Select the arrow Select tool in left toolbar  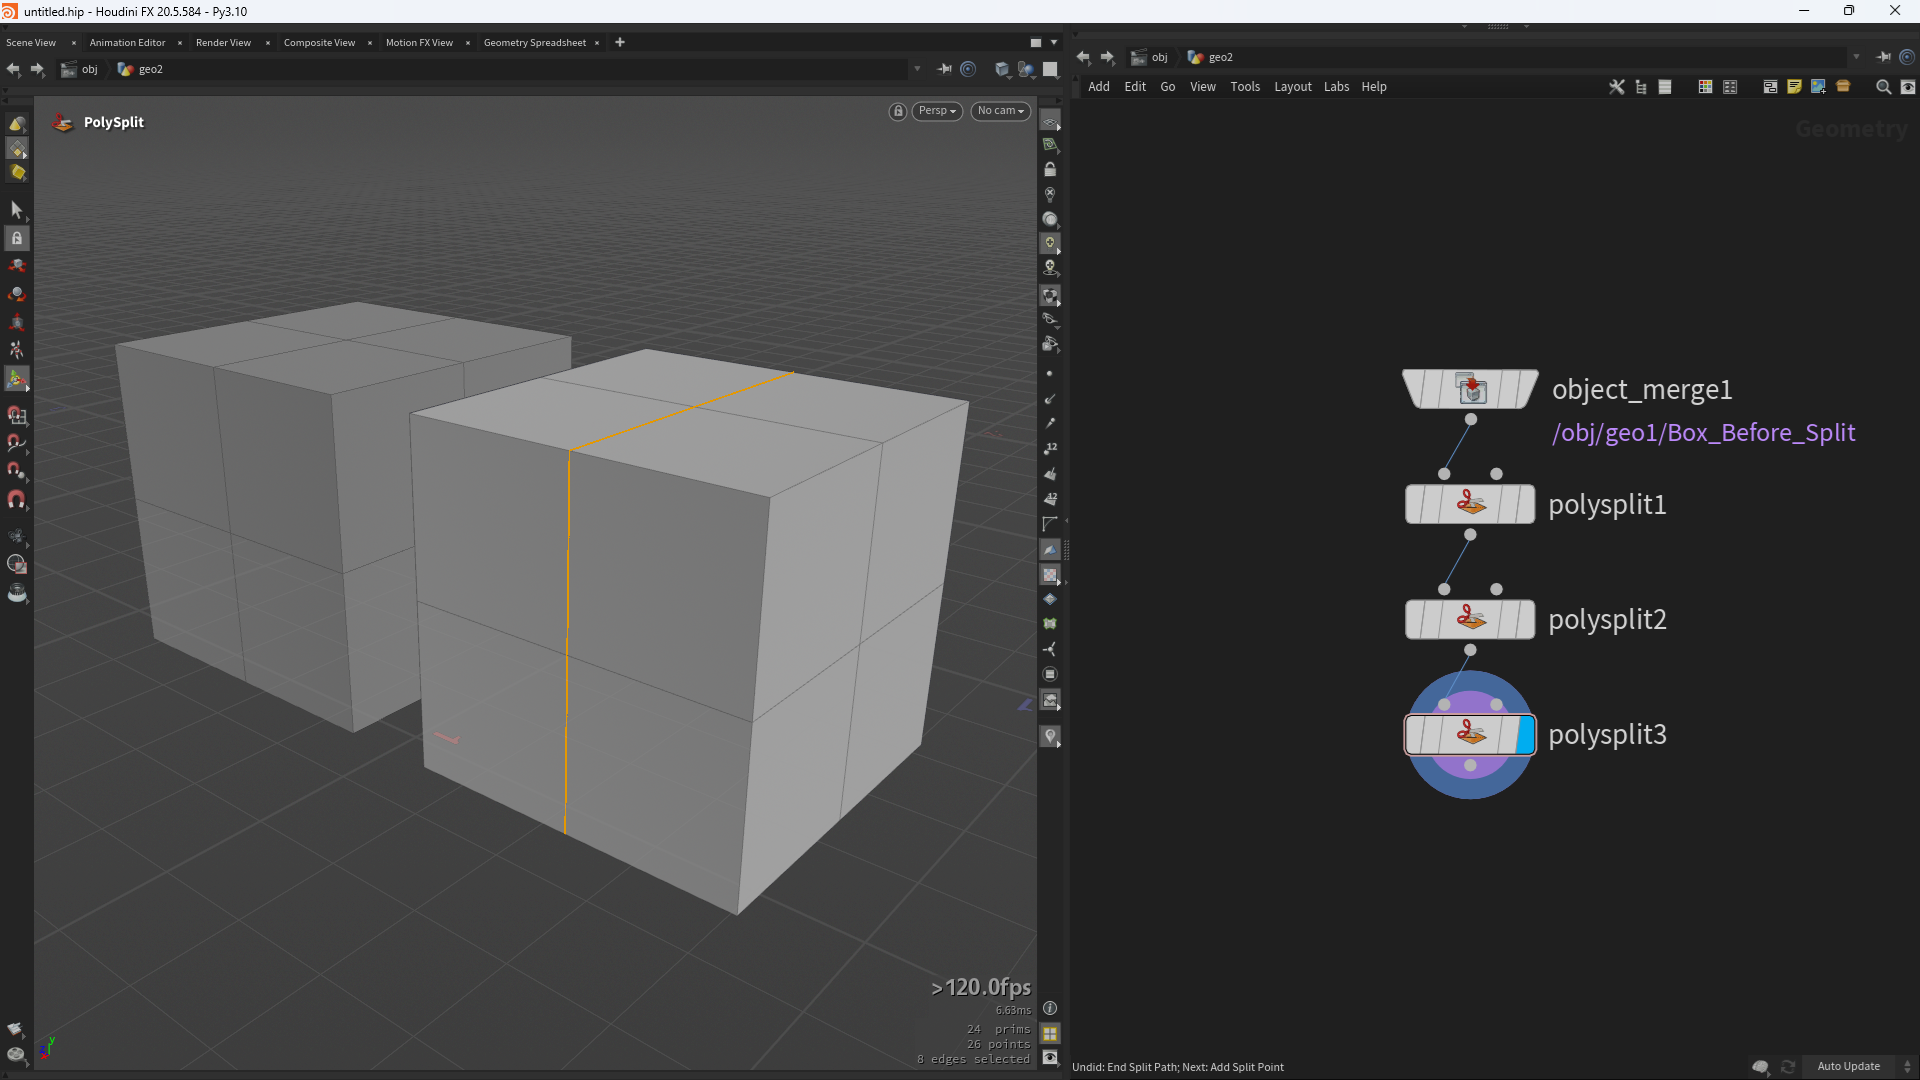[x=16, y=209]
